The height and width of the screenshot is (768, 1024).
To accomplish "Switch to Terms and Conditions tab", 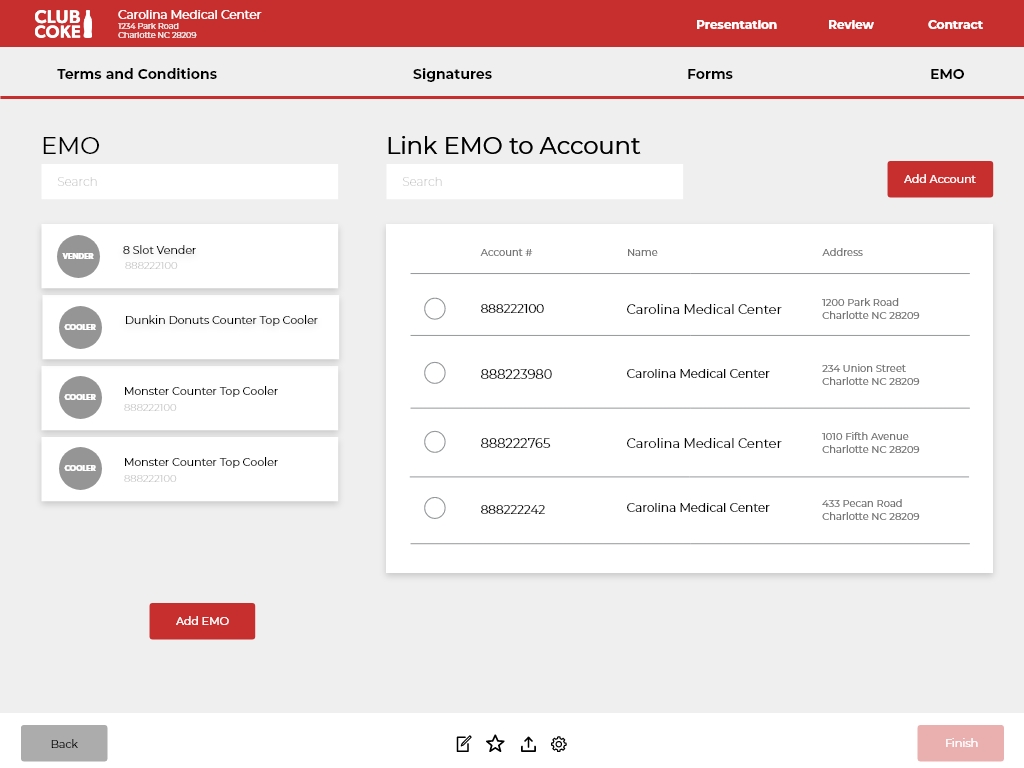I will point(136,74).
